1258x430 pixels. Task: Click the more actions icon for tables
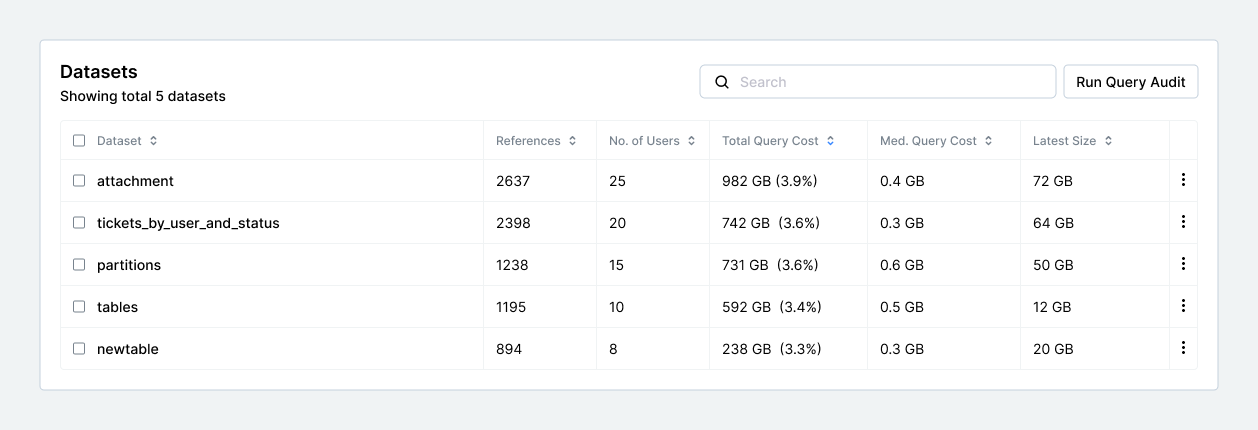(1183, 306)
